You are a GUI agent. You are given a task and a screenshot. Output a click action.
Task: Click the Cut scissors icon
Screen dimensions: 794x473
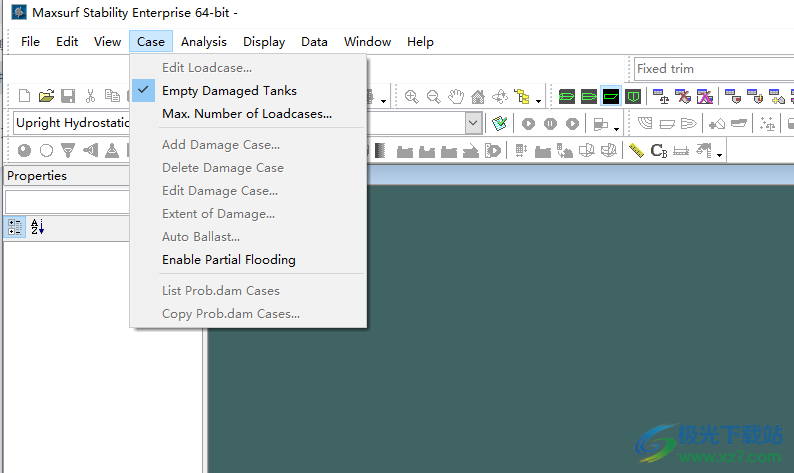90,96
